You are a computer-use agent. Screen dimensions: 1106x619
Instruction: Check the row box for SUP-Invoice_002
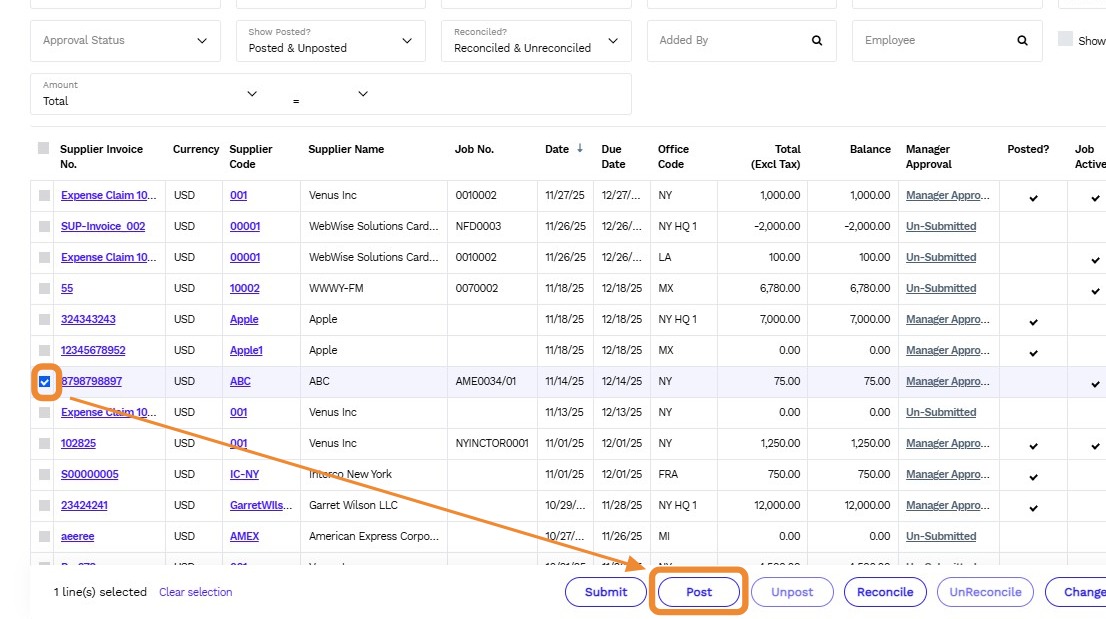(44, 226)
